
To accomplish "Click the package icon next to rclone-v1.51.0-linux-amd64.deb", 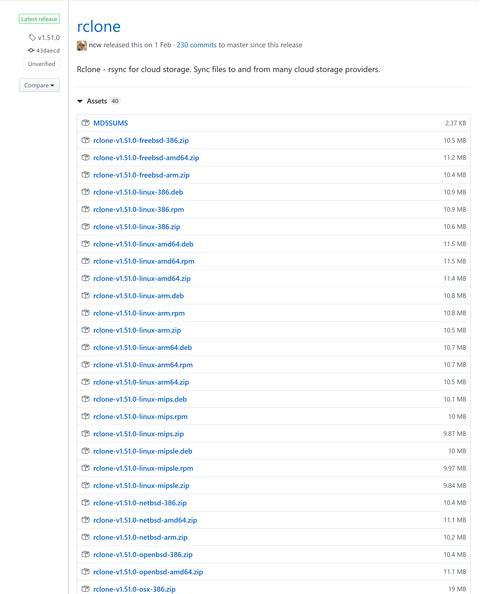I will [86, 244].
